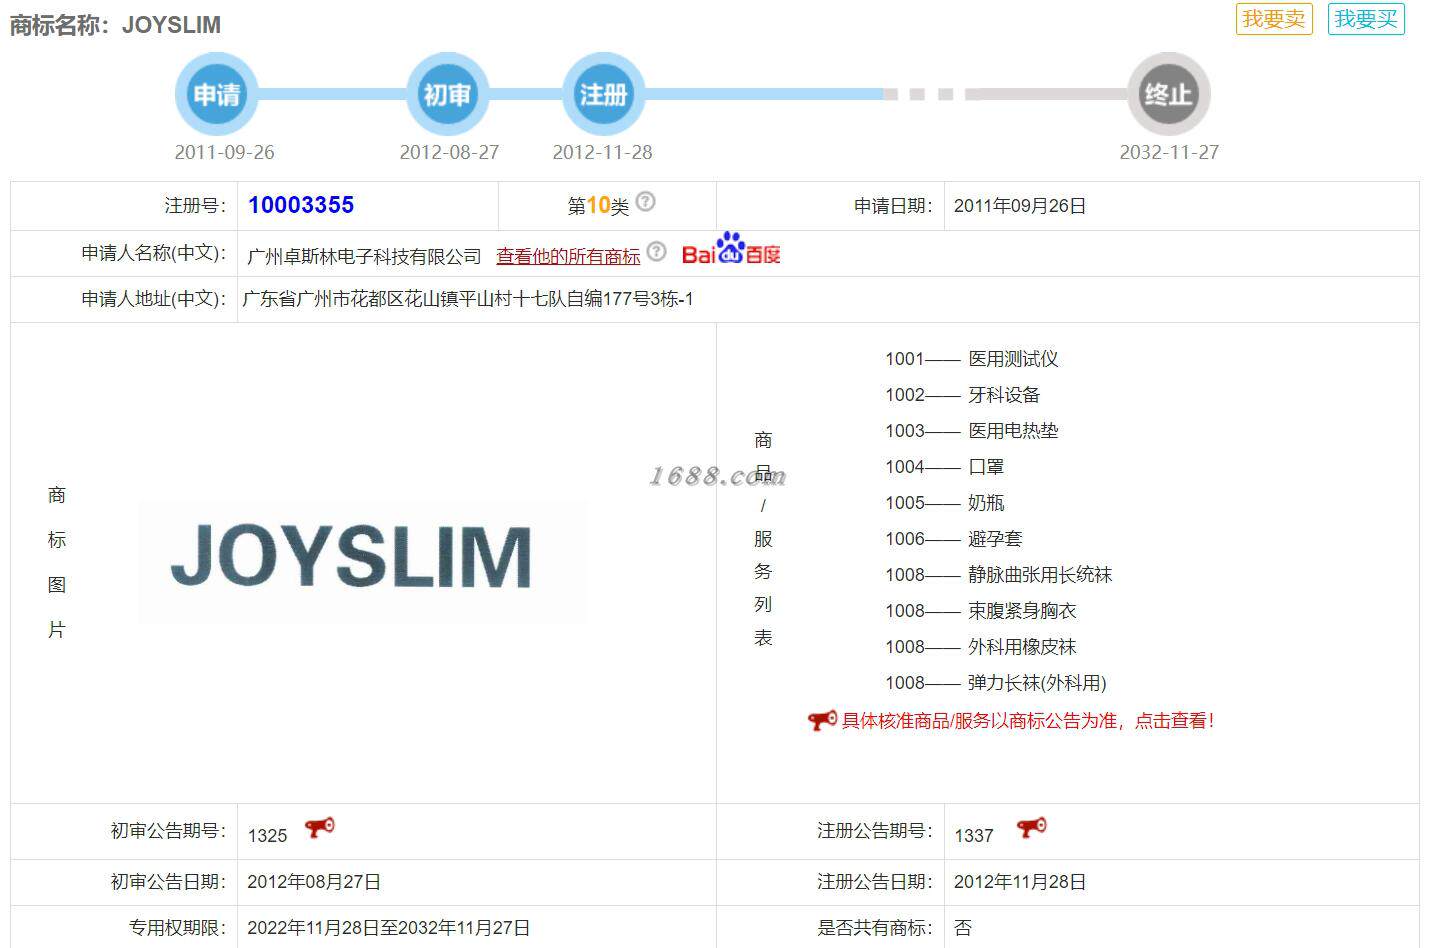The width and height of the screenshot is (1434, 948).
Task: Click megaphone icon beside issue 1337
Action: [x=1031, y=828]
